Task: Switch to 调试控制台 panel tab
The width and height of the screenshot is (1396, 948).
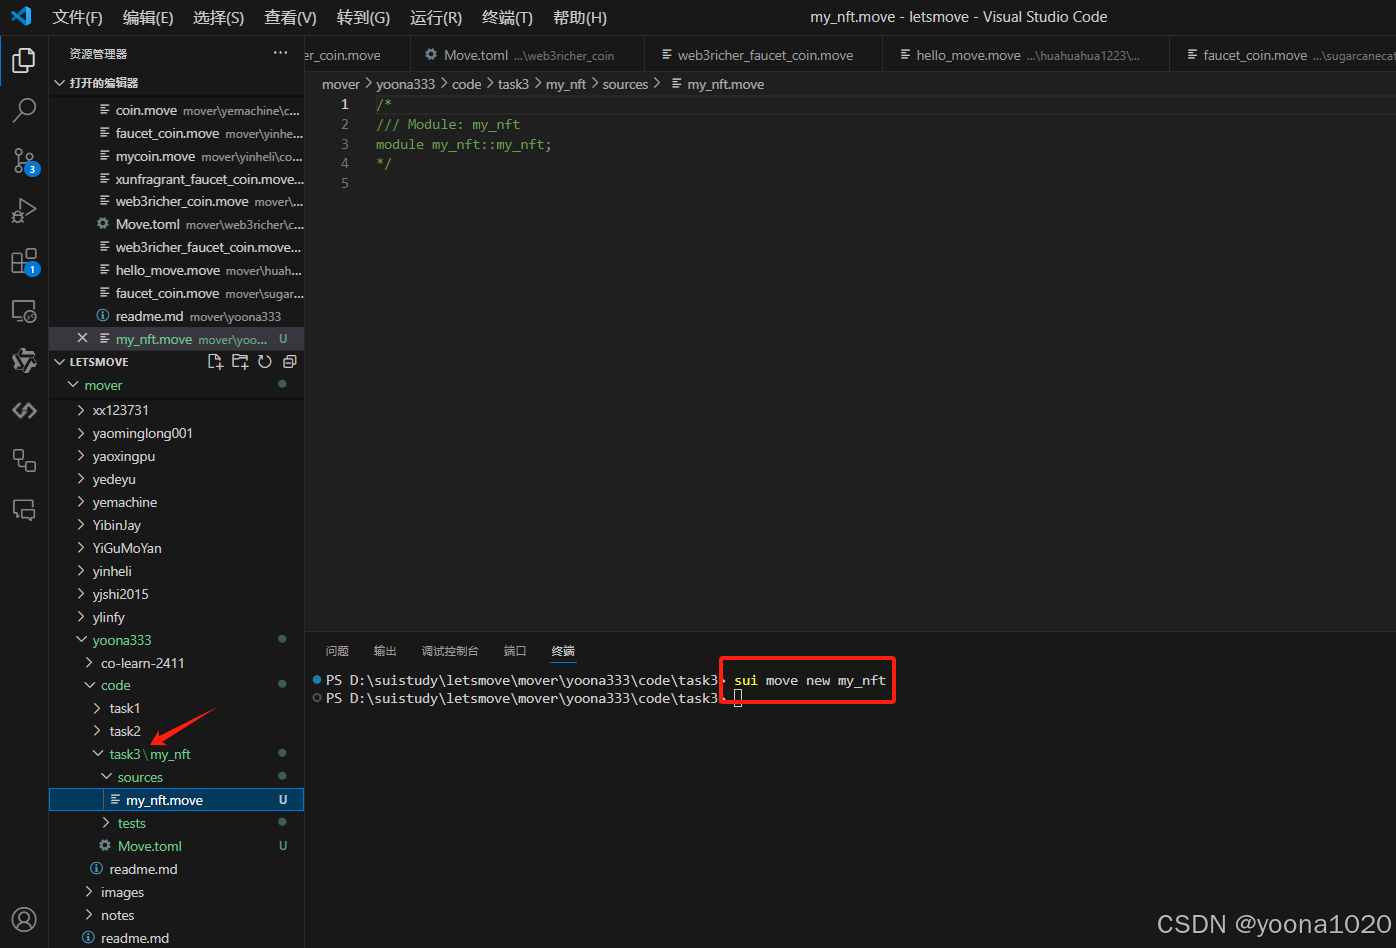Action: (450, 651)
